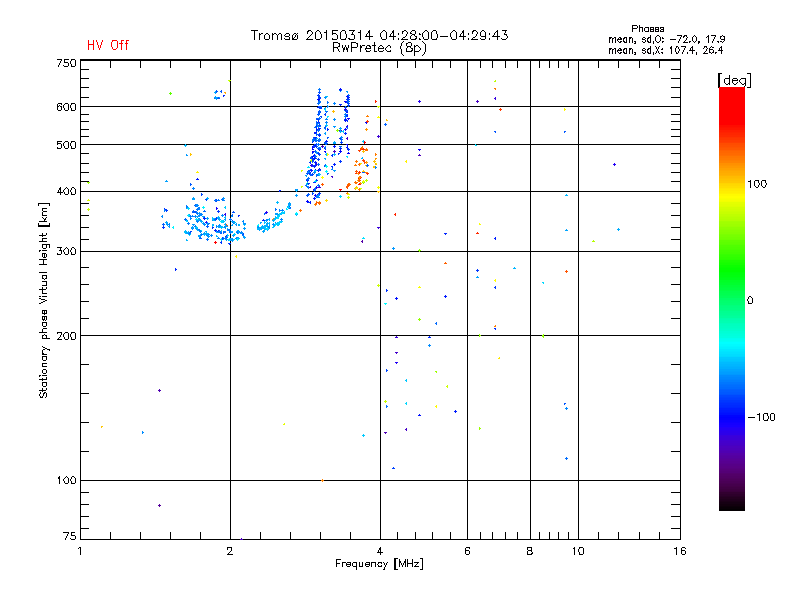Click the Stationary phase Virtual Height axis title
800x600 pixels.
tap(45, 301)
